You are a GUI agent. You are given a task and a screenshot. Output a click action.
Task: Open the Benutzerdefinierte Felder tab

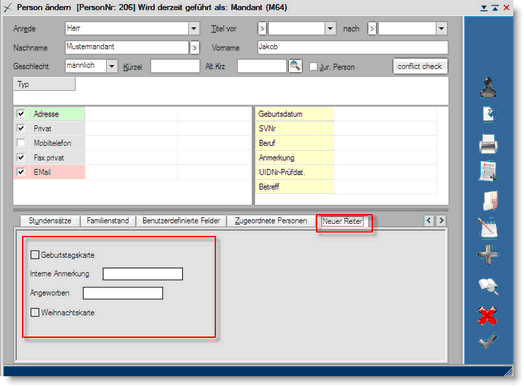point(181,221)
